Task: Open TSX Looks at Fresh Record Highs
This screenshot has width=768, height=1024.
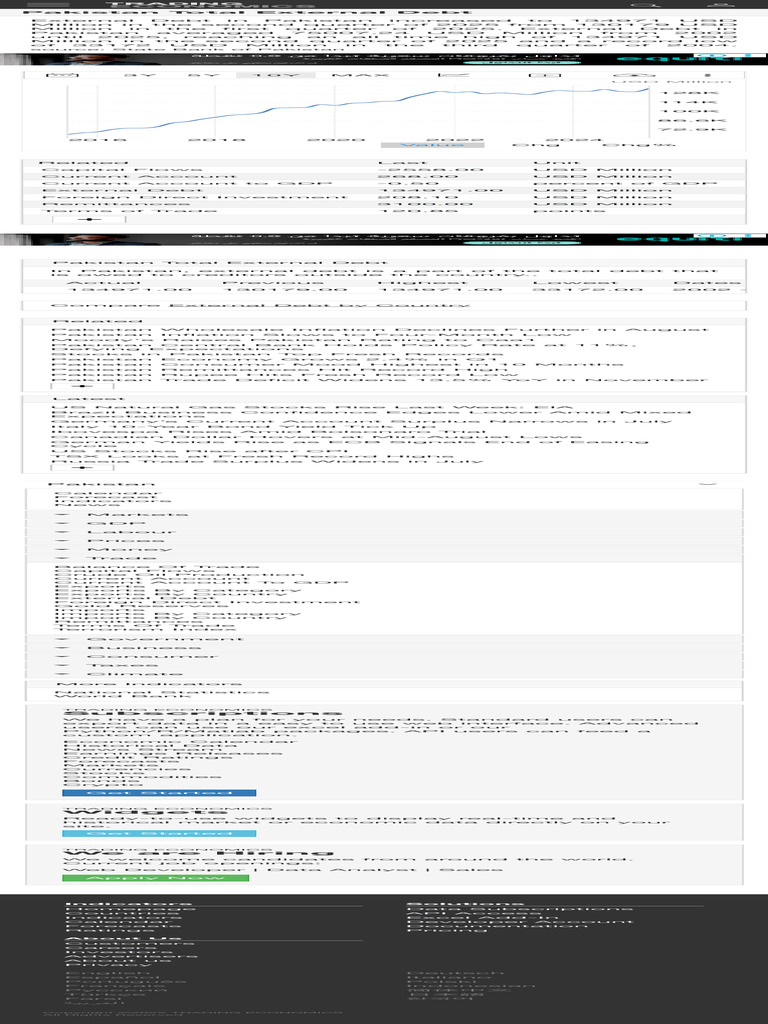Action: (x=252, y=456)
